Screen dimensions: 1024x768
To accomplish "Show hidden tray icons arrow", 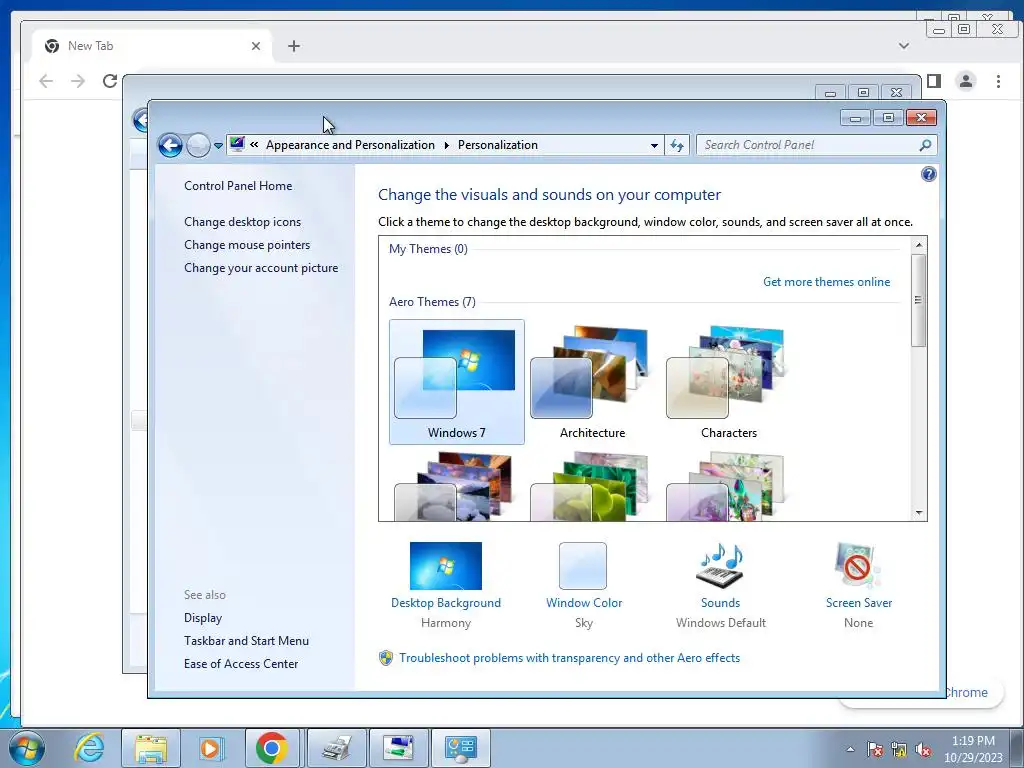I will point(850,750).
